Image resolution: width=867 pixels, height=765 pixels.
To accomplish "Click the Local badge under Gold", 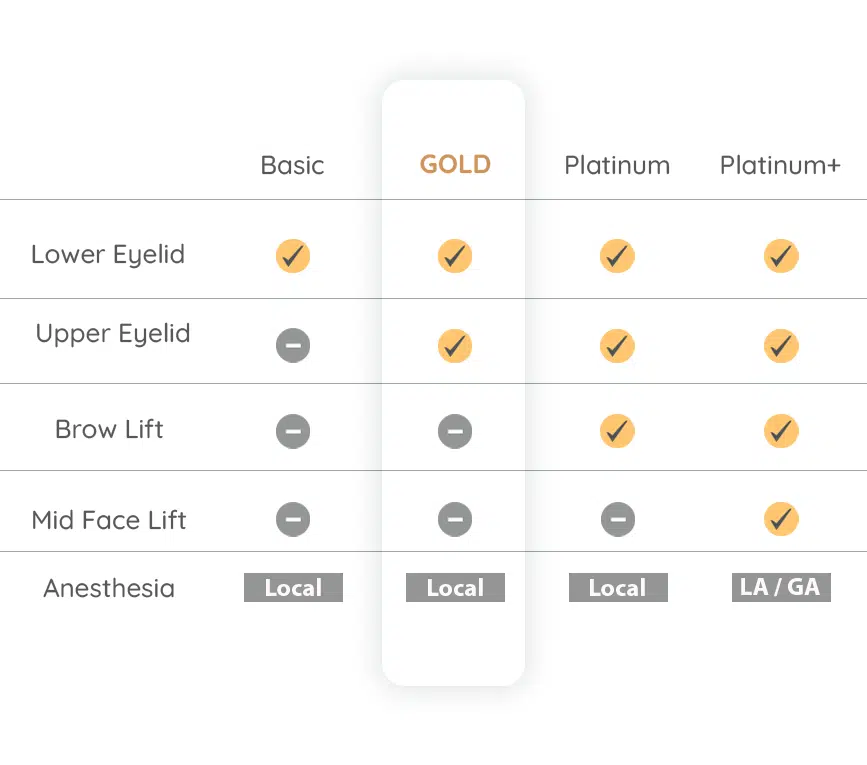I will point(455,588).
